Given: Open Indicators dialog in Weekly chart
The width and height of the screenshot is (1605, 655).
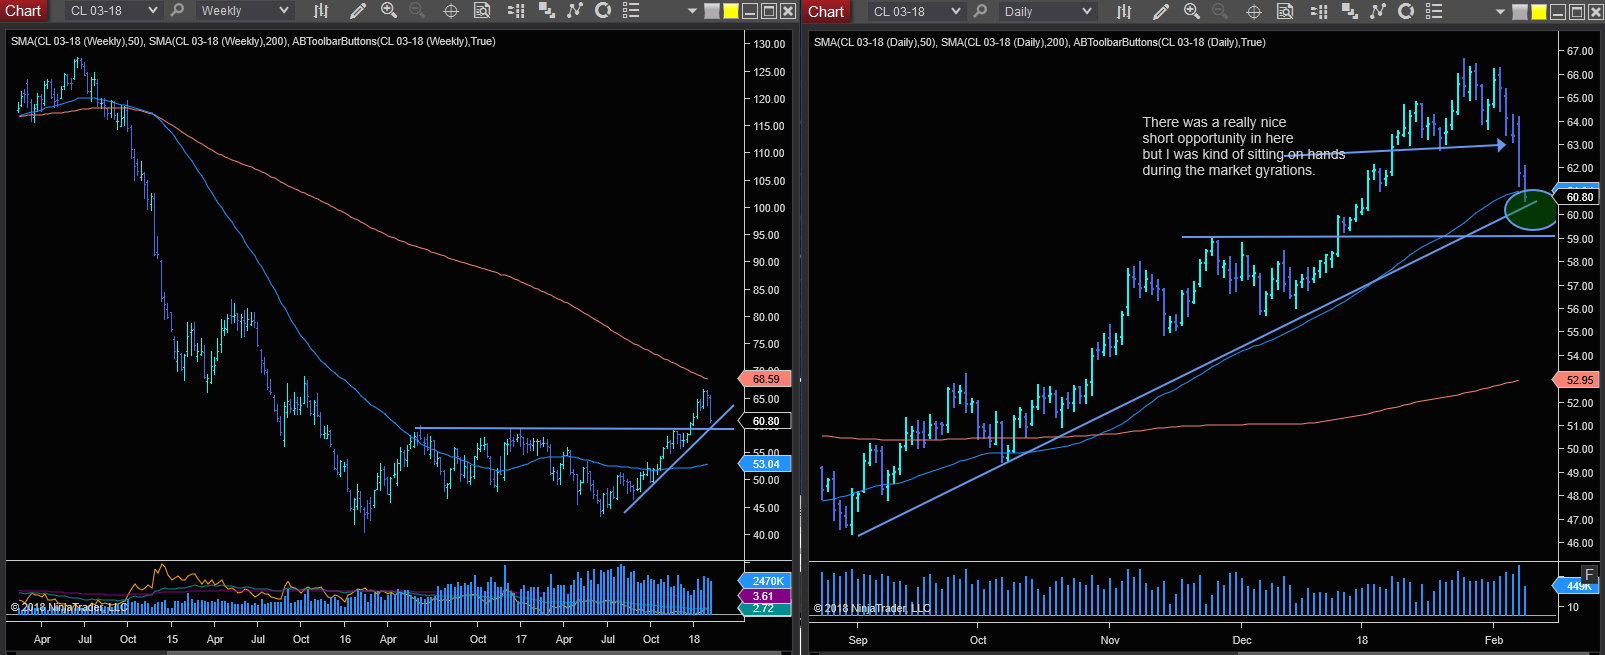Looking at the screenshot, I should 575,11.
